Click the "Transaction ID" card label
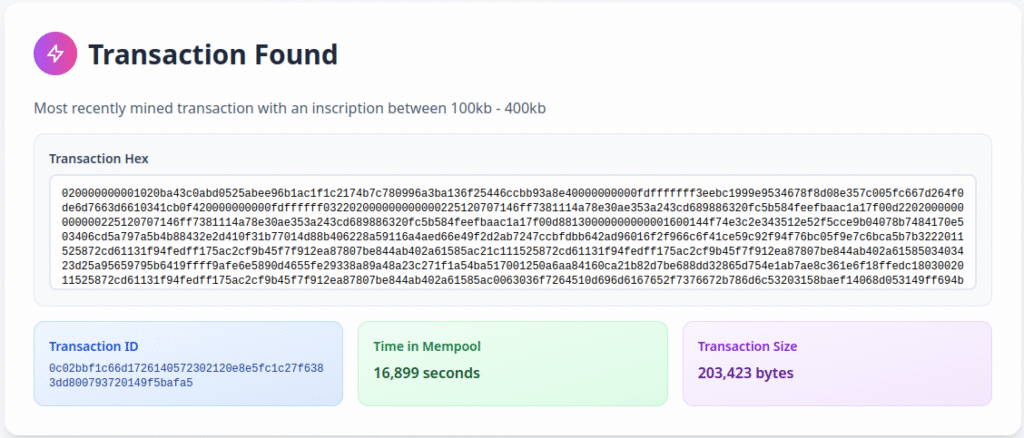This screenshot has width=1024, height=438. [93, 347]
